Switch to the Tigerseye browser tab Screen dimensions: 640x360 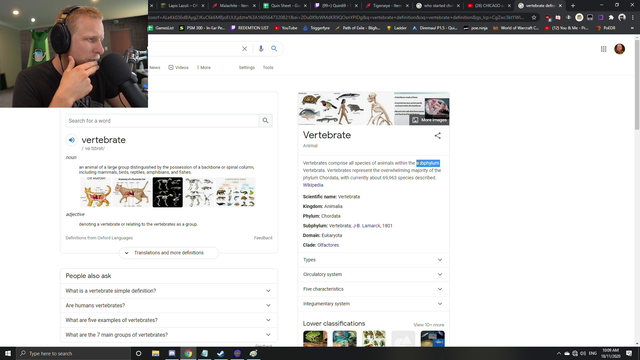tap(387, 6)
